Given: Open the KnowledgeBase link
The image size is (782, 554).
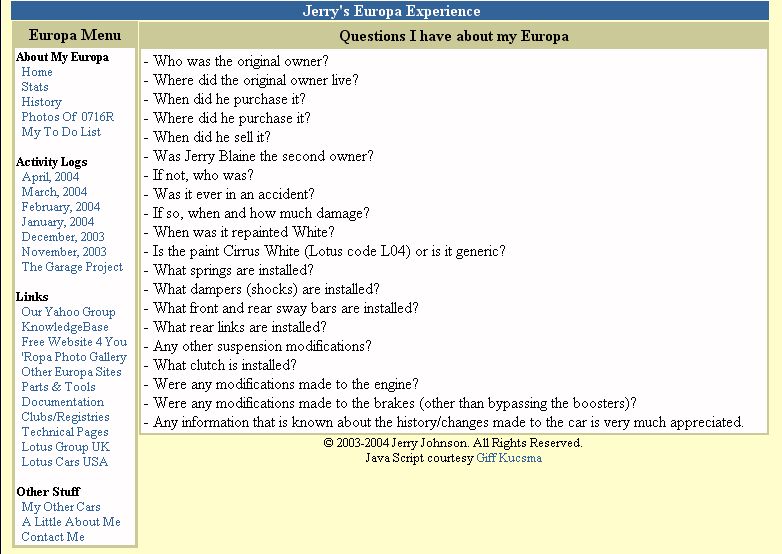Looking at the screenshot, I should click(65, 327).
